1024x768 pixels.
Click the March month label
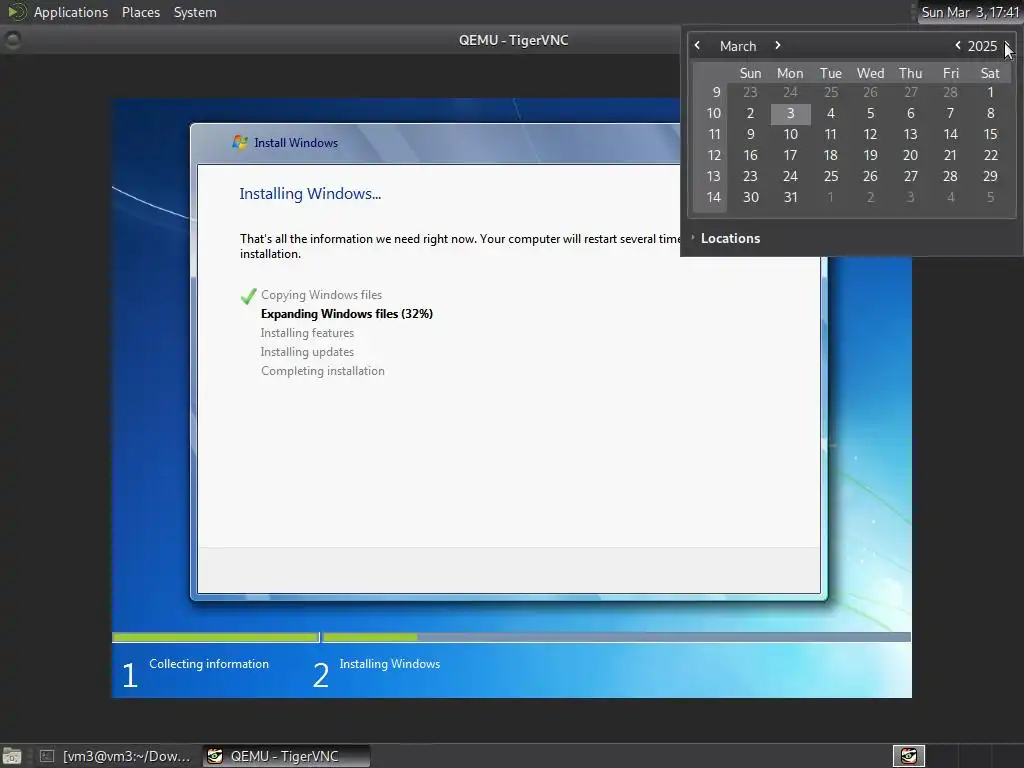(x=738, y=46)
